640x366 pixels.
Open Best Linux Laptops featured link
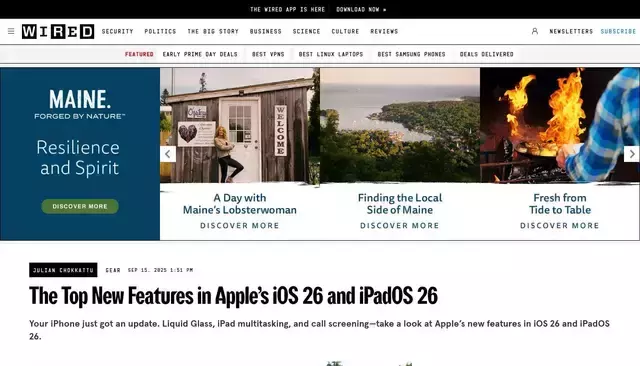(x=331, y=54)
